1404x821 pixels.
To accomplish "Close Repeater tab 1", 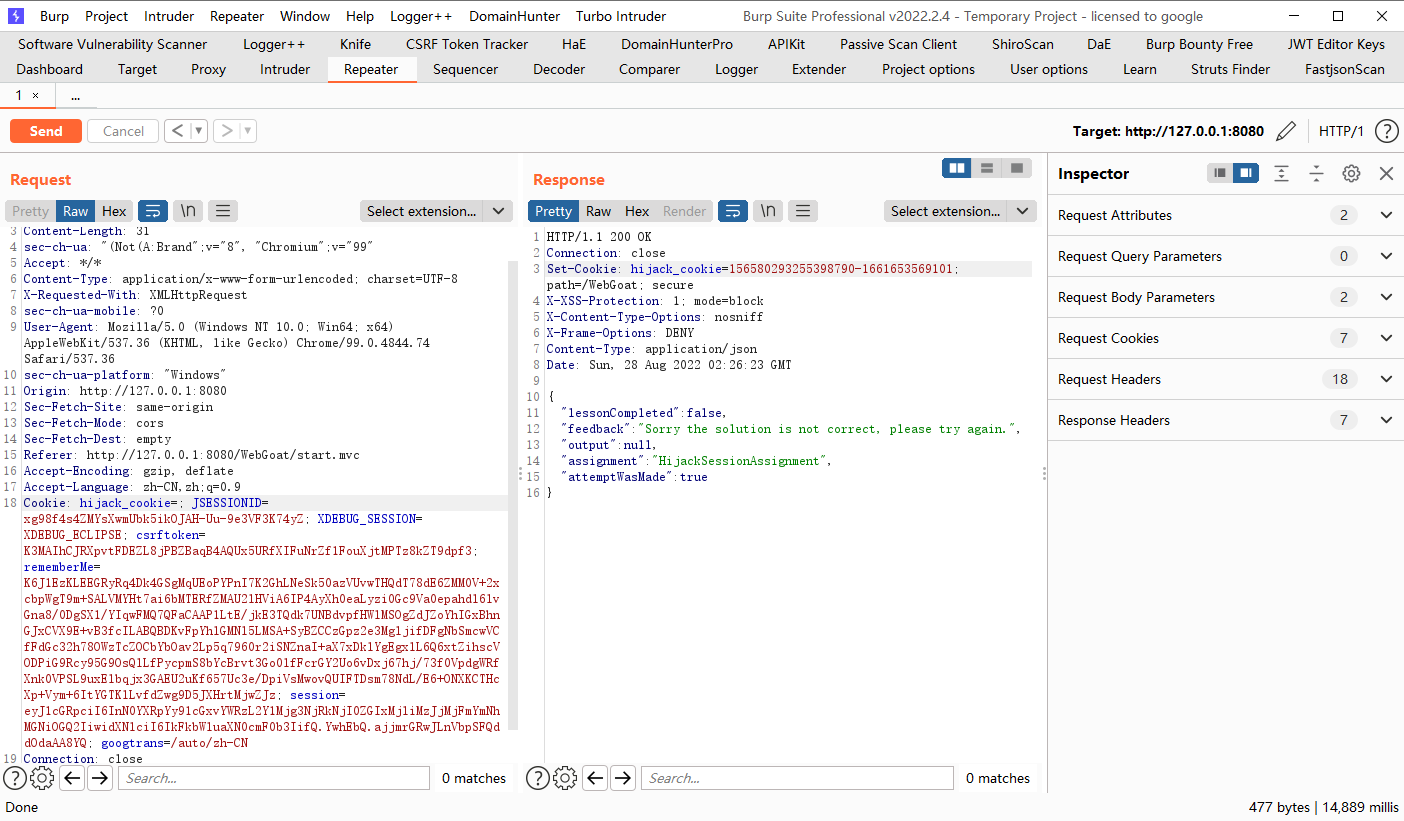I will pyautogui.click(x=36, y=95).
